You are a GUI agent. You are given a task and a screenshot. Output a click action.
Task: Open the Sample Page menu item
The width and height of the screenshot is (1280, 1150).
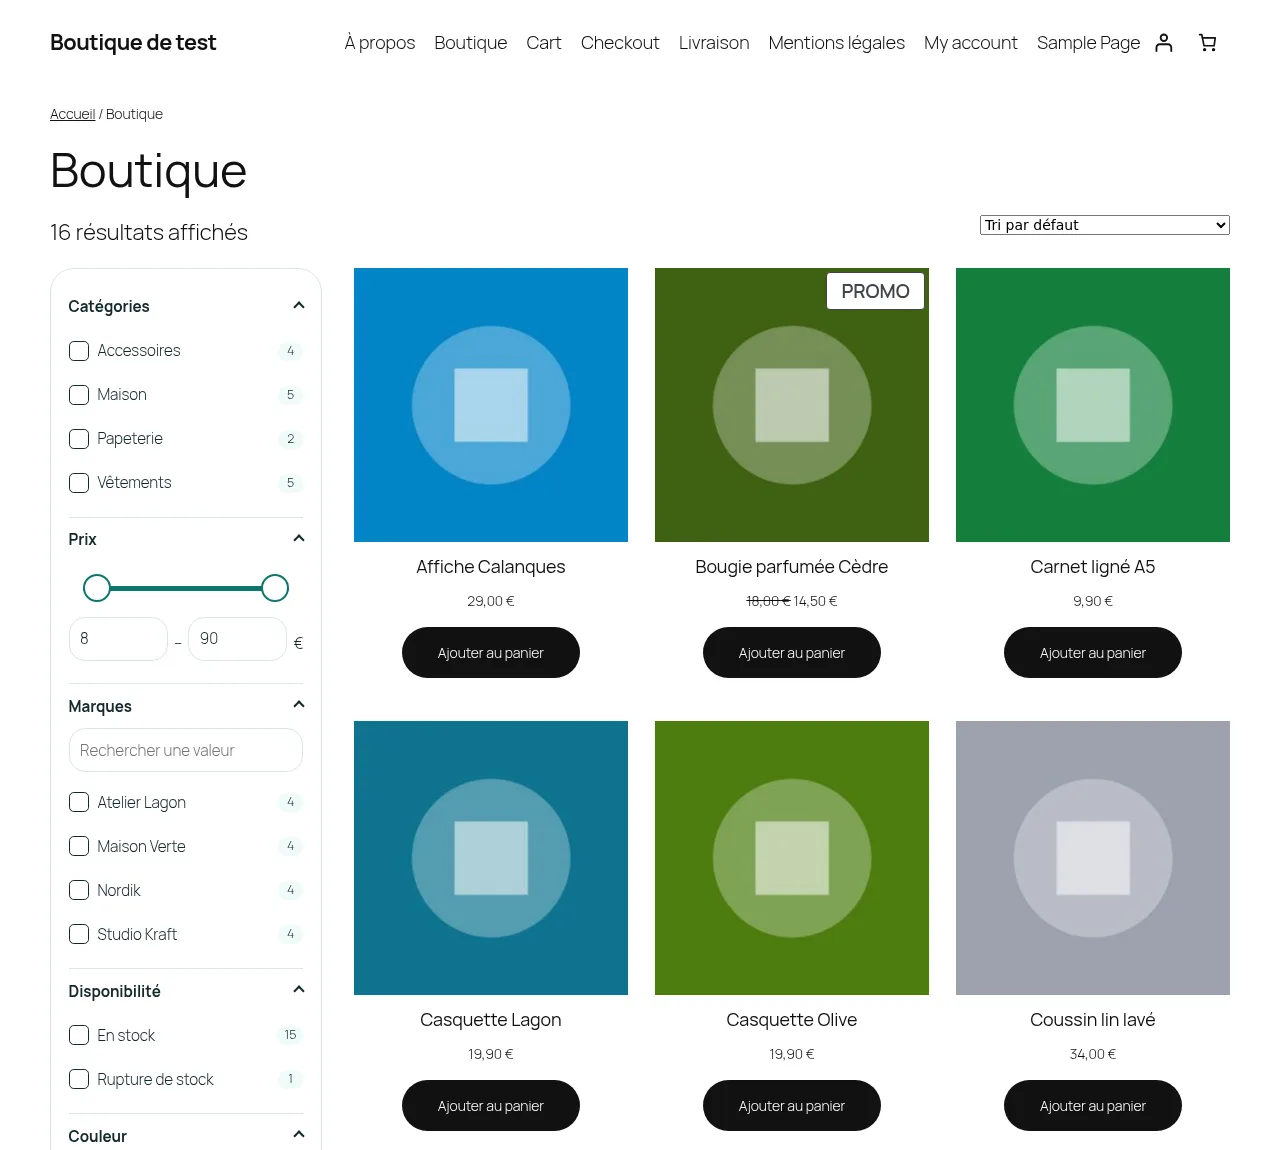[x=1088, y=43]
